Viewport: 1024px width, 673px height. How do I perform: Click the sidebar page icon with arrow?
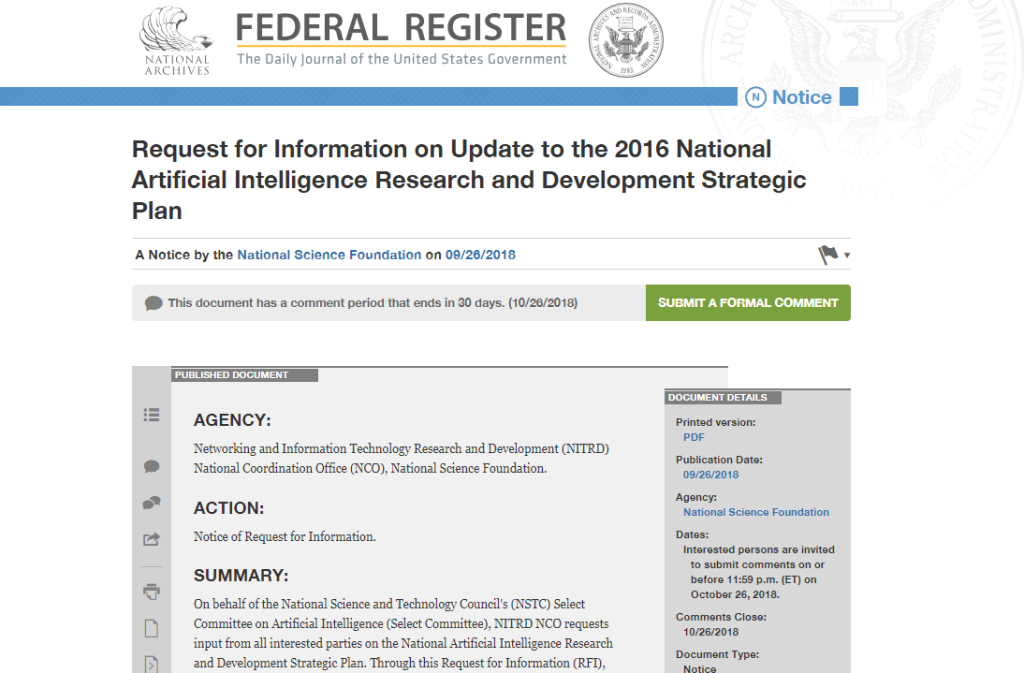[151, 662]
